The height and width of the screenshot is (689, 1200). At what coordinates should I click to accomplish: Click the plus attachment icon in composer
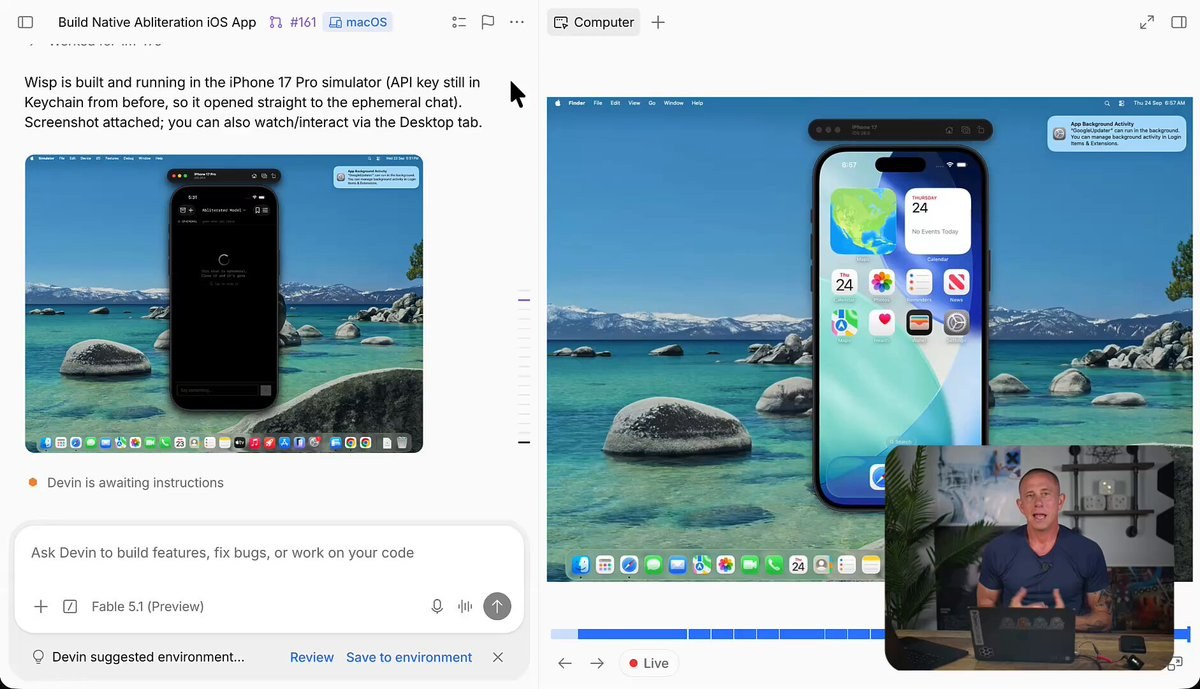click(x=41, y=606)
